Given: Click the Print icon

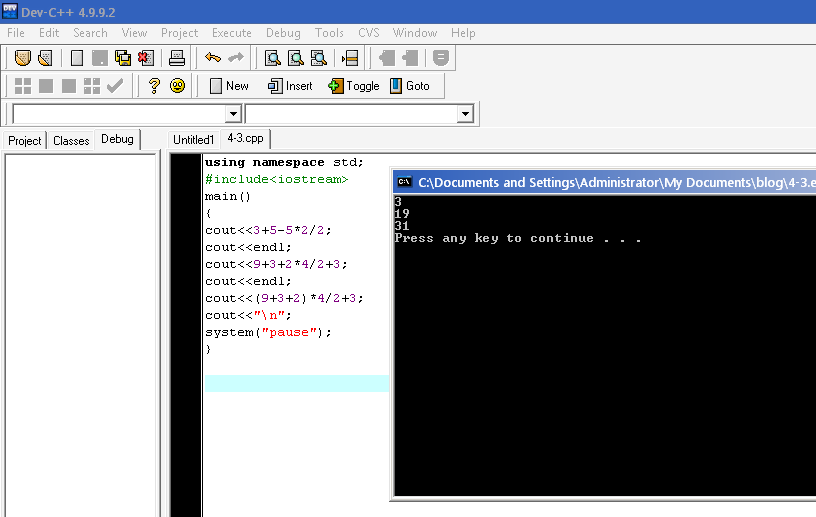Looking at the screenshot, I should (x=177, y=58).
